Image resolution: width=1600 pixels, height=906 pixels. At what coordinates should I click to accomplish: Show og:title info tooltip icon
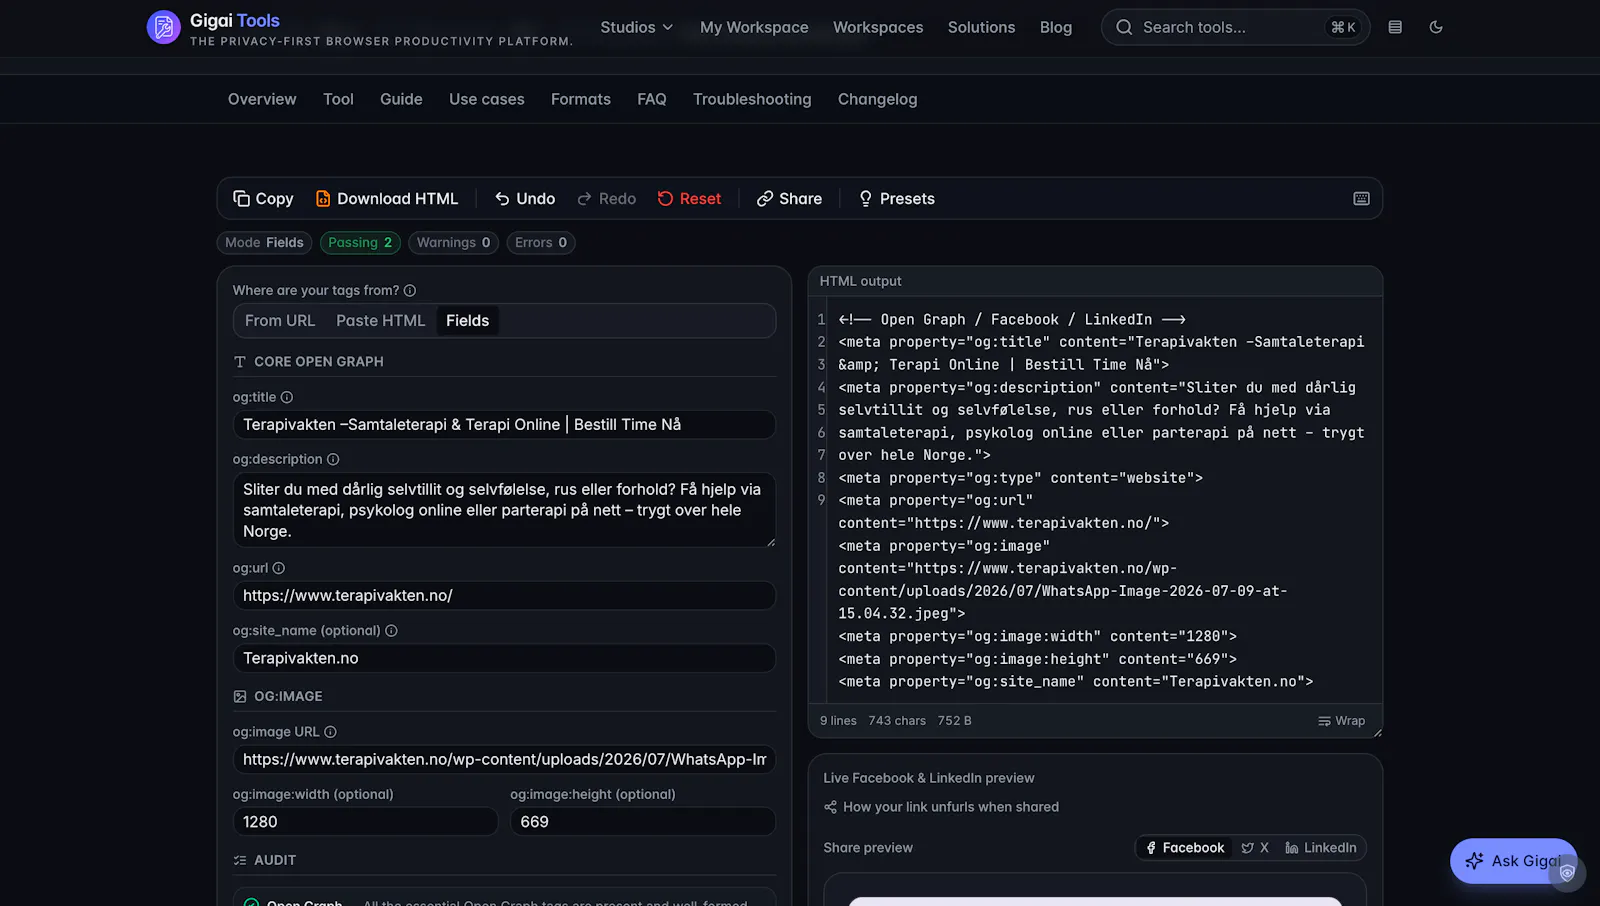pyautogui.click(x=287, y=397)
